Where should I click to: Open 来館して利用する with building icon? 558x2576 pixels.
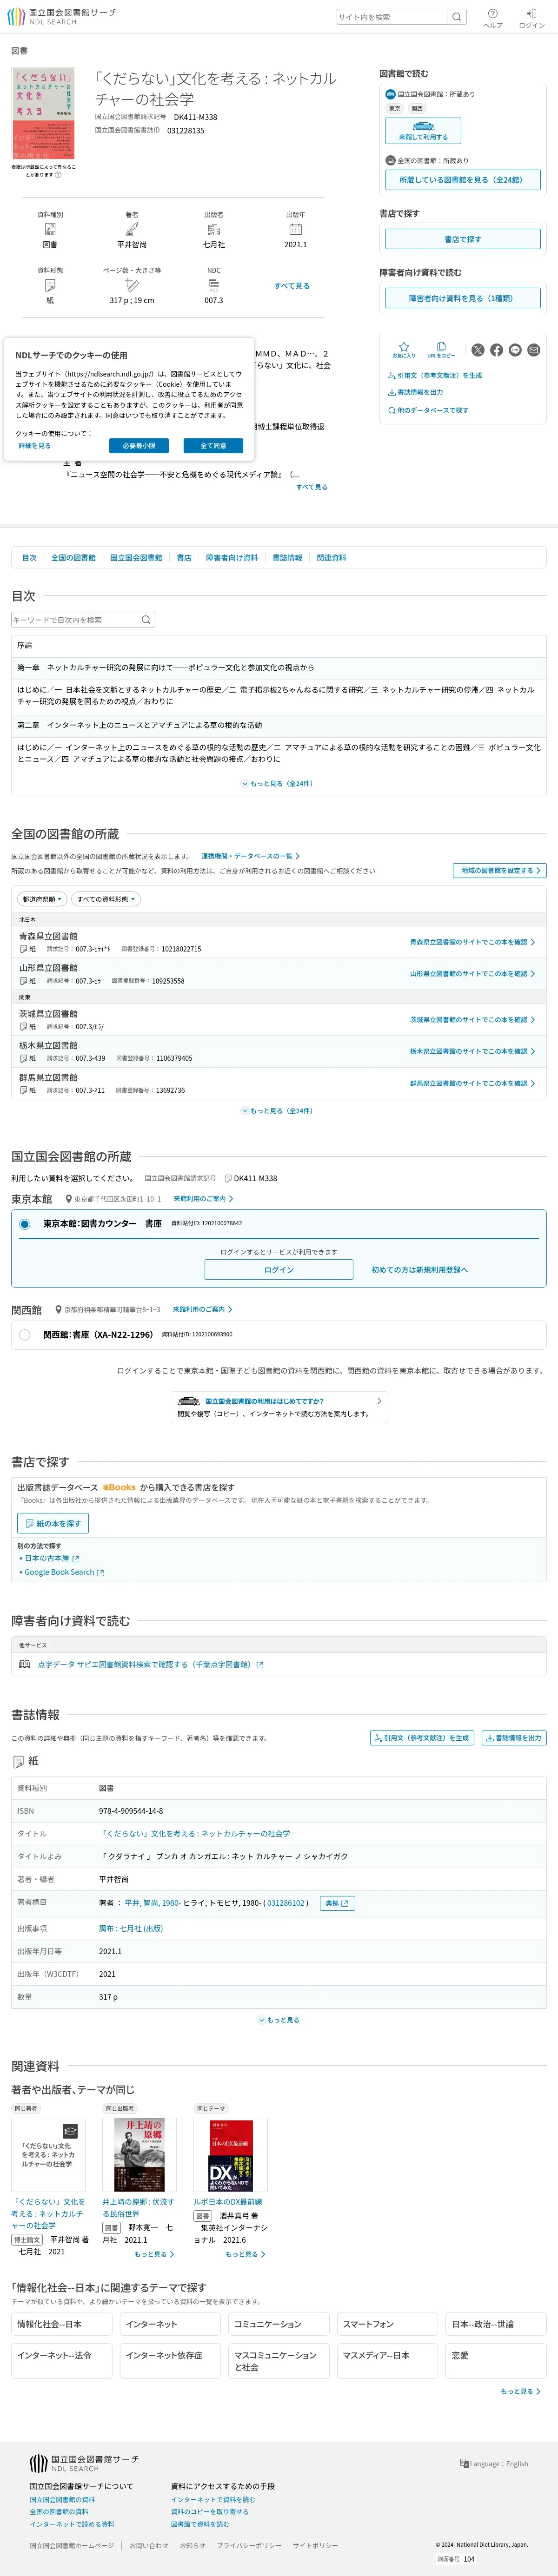[423, 131]
